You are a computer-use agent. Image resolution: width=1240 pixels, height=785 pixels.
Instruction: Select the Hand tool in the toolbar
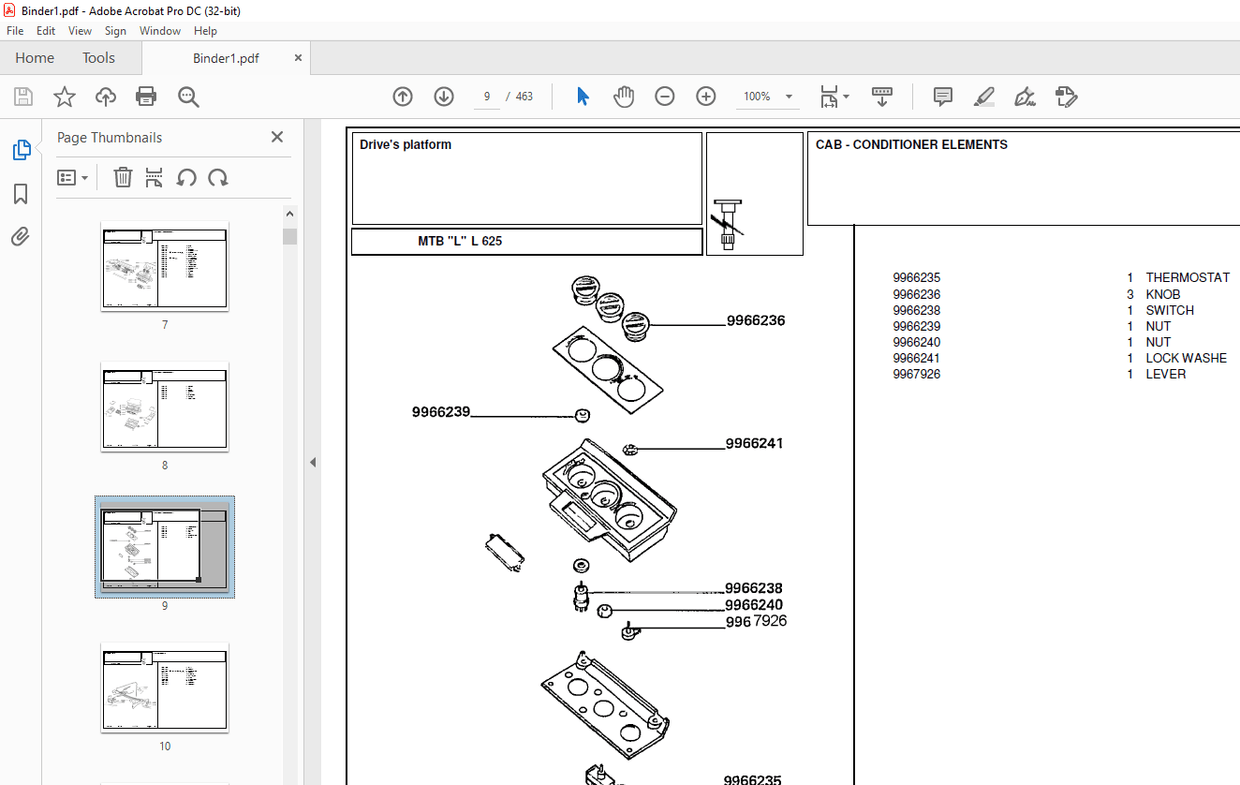click(x=623, y=96)
